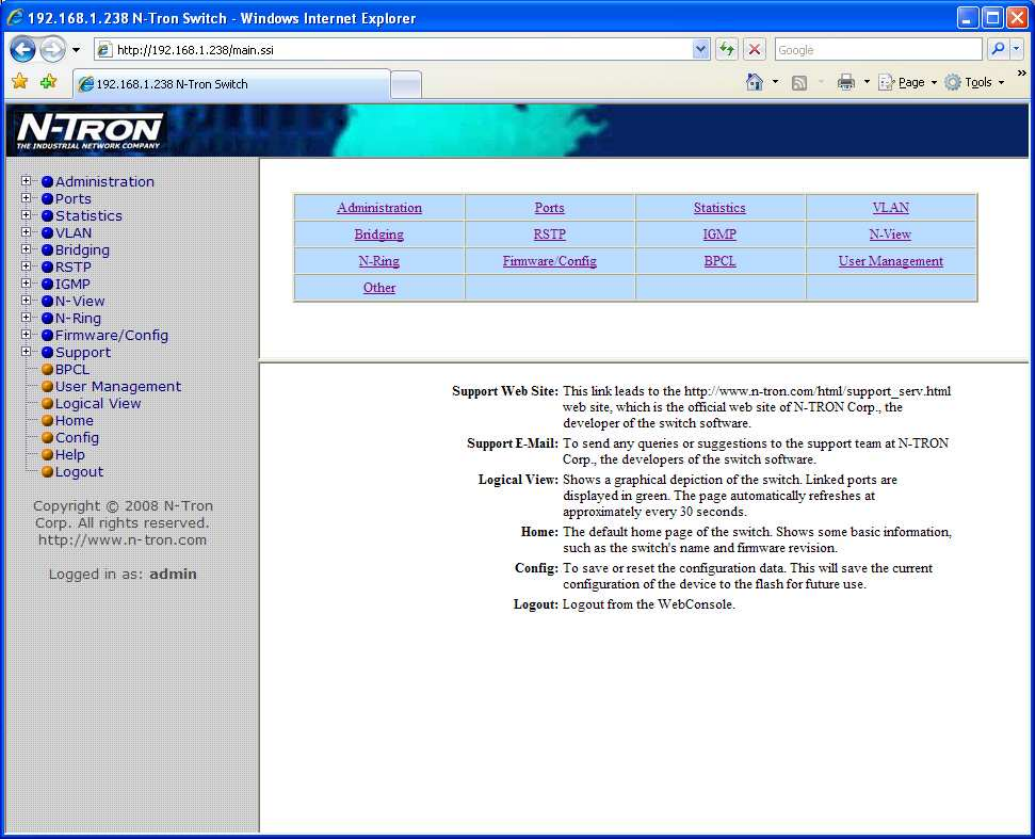Expand the Ports tree node
The image size is (1035, 839).
26,197
